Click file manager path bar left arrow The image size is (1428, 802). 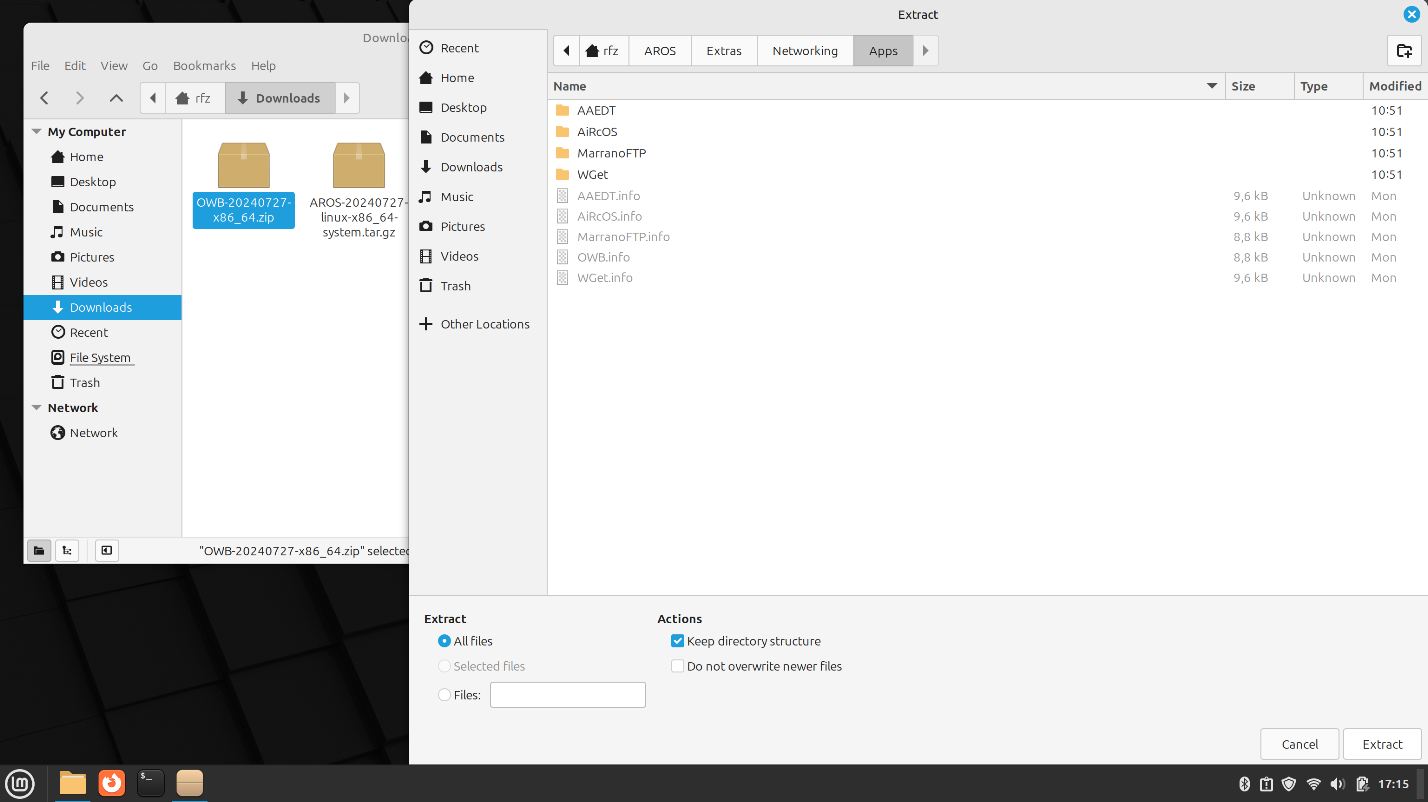click(153, 98)
